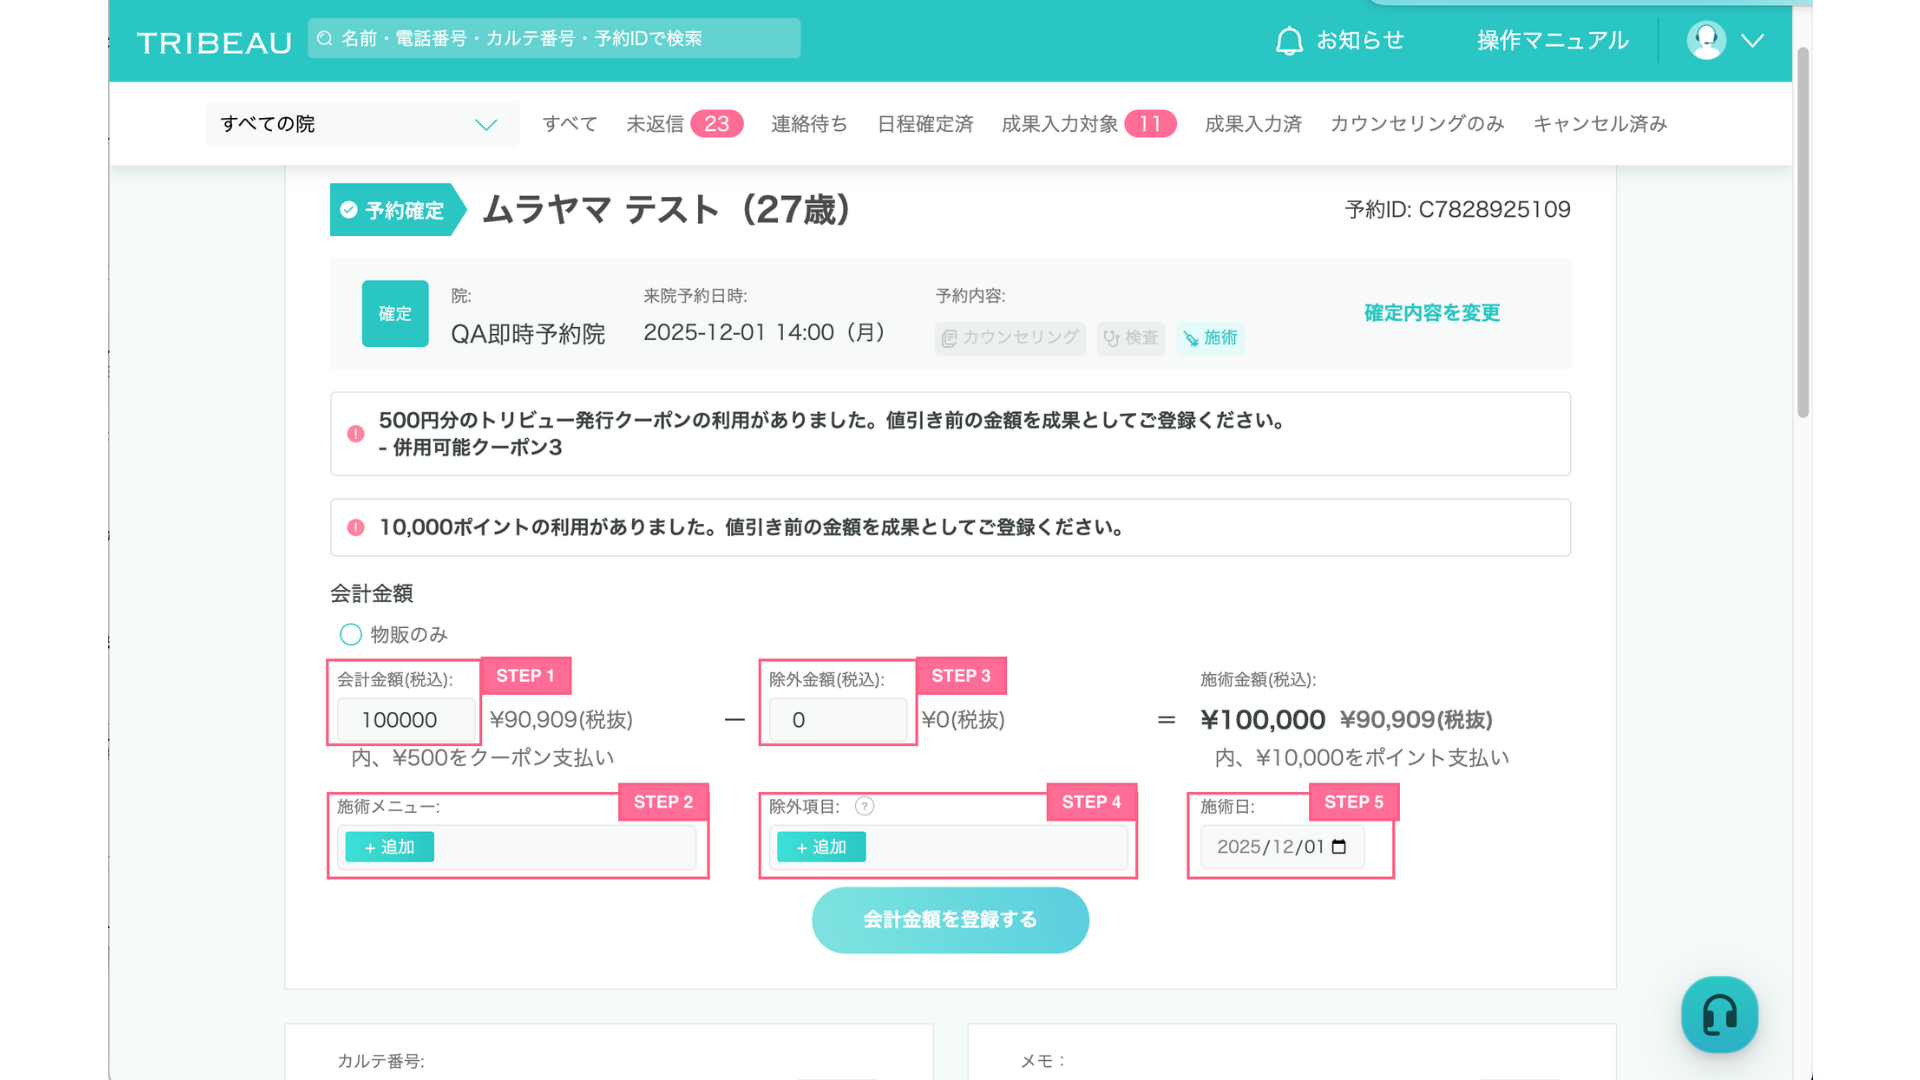Viewport: 1920px width, 1080px height.
Task: Switch to the 未返信 tab
Action: pyautogui.click(x=655, y=124)
